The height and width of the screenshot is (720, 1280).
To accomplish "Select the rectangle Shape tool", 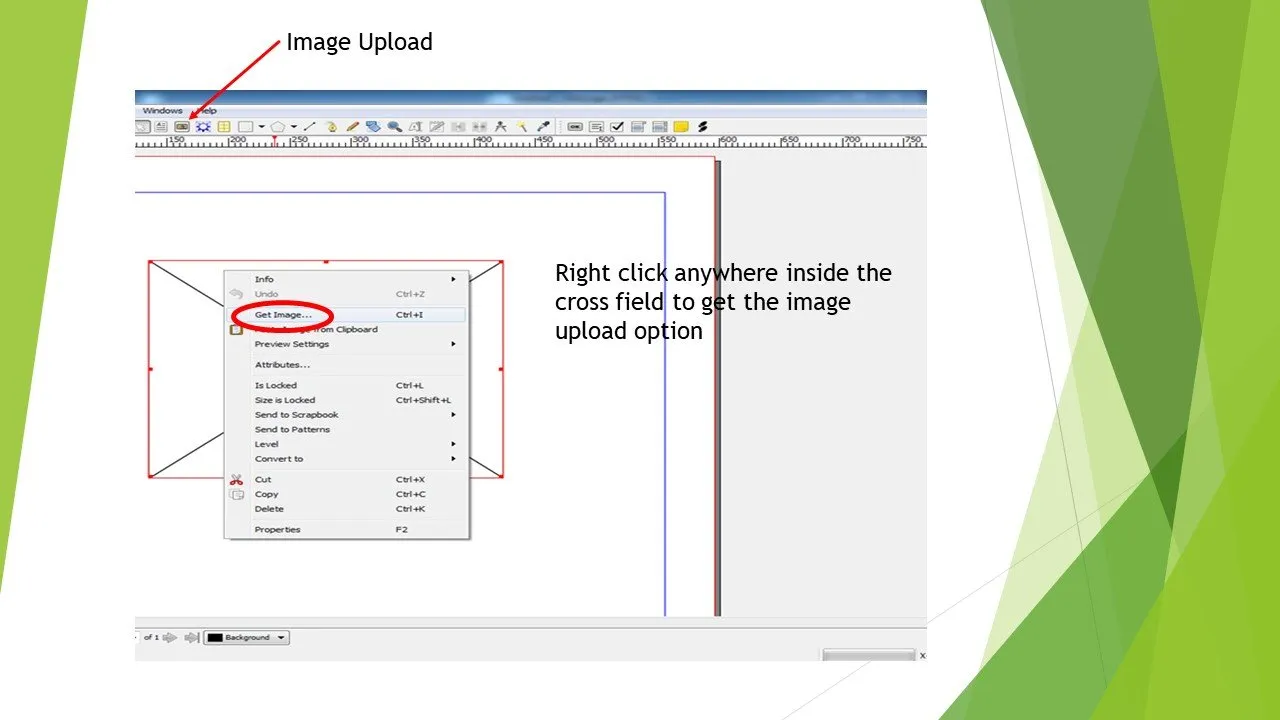I will pyautogui.click(x=245, y=127).
